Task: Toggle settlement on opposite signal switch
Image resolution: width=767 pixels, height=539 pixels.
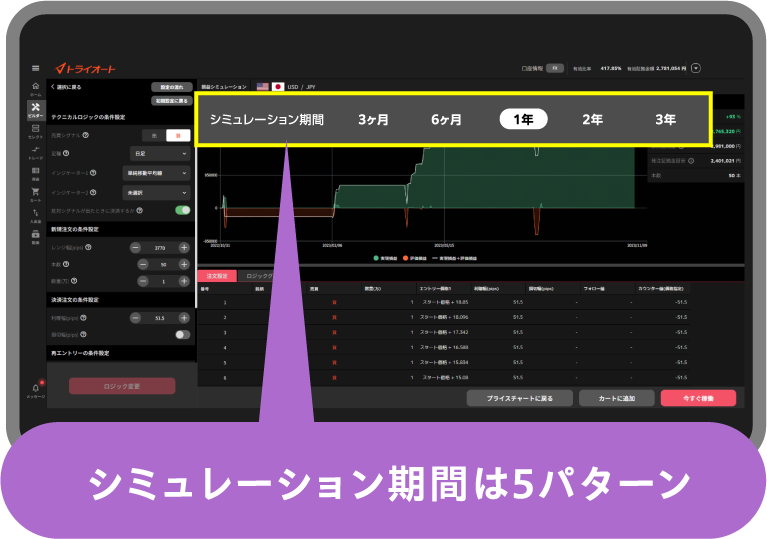Action: [x=182, y=210]
